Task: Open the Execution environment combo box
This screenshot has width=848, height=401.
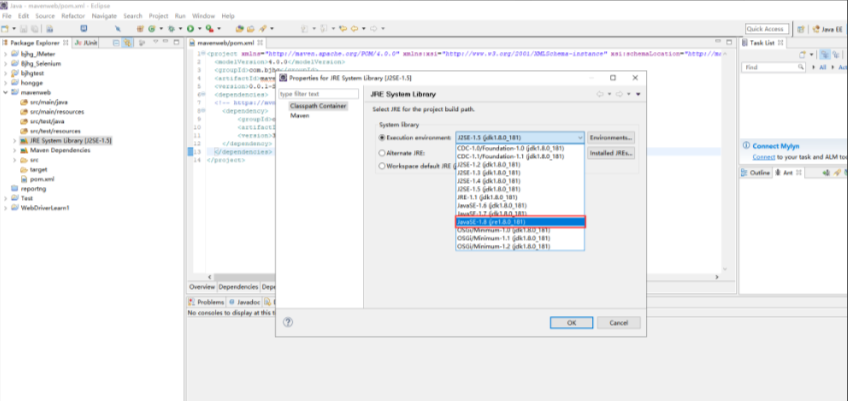Action: (520, 137)
